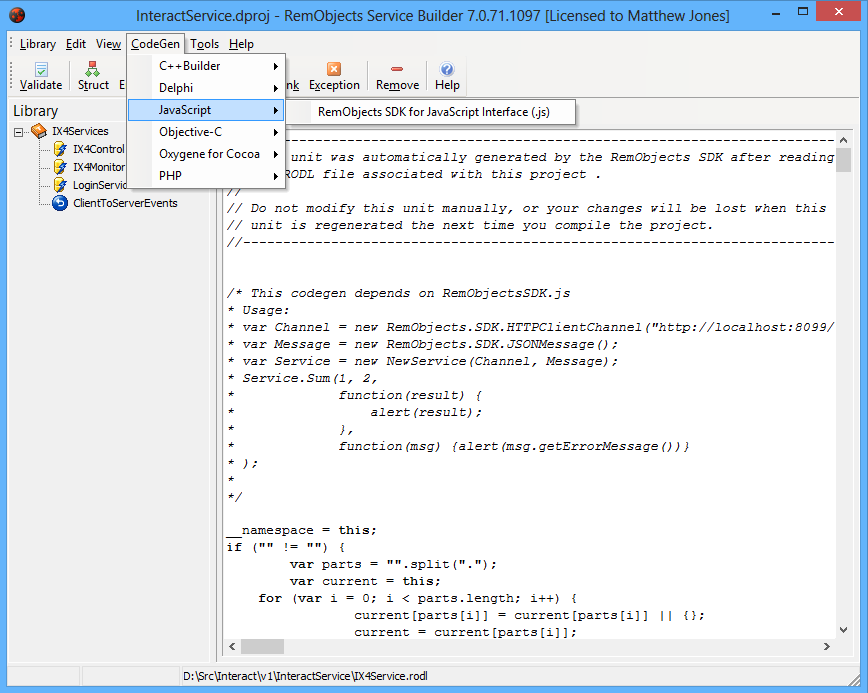Select ClientToServerEvents tree item

point(125,203)
